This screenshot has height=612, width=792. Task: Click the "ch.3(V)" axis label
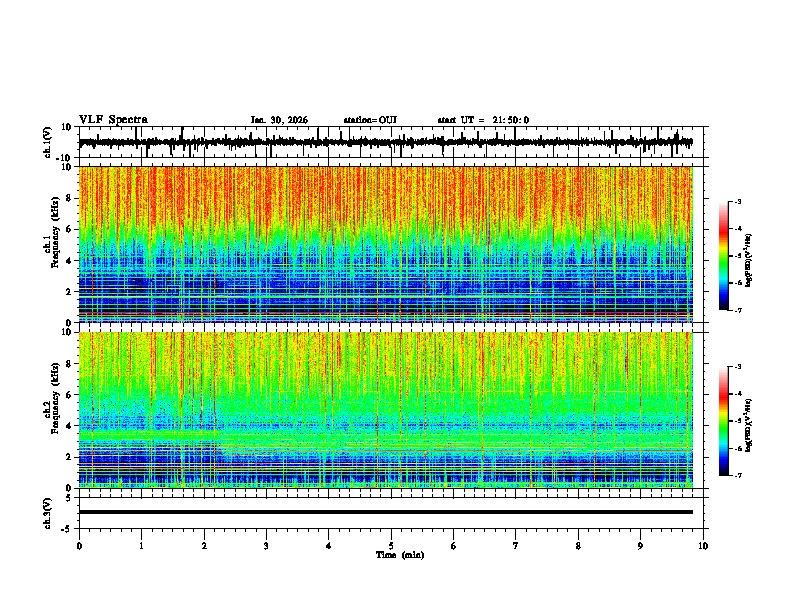[47, 513]
